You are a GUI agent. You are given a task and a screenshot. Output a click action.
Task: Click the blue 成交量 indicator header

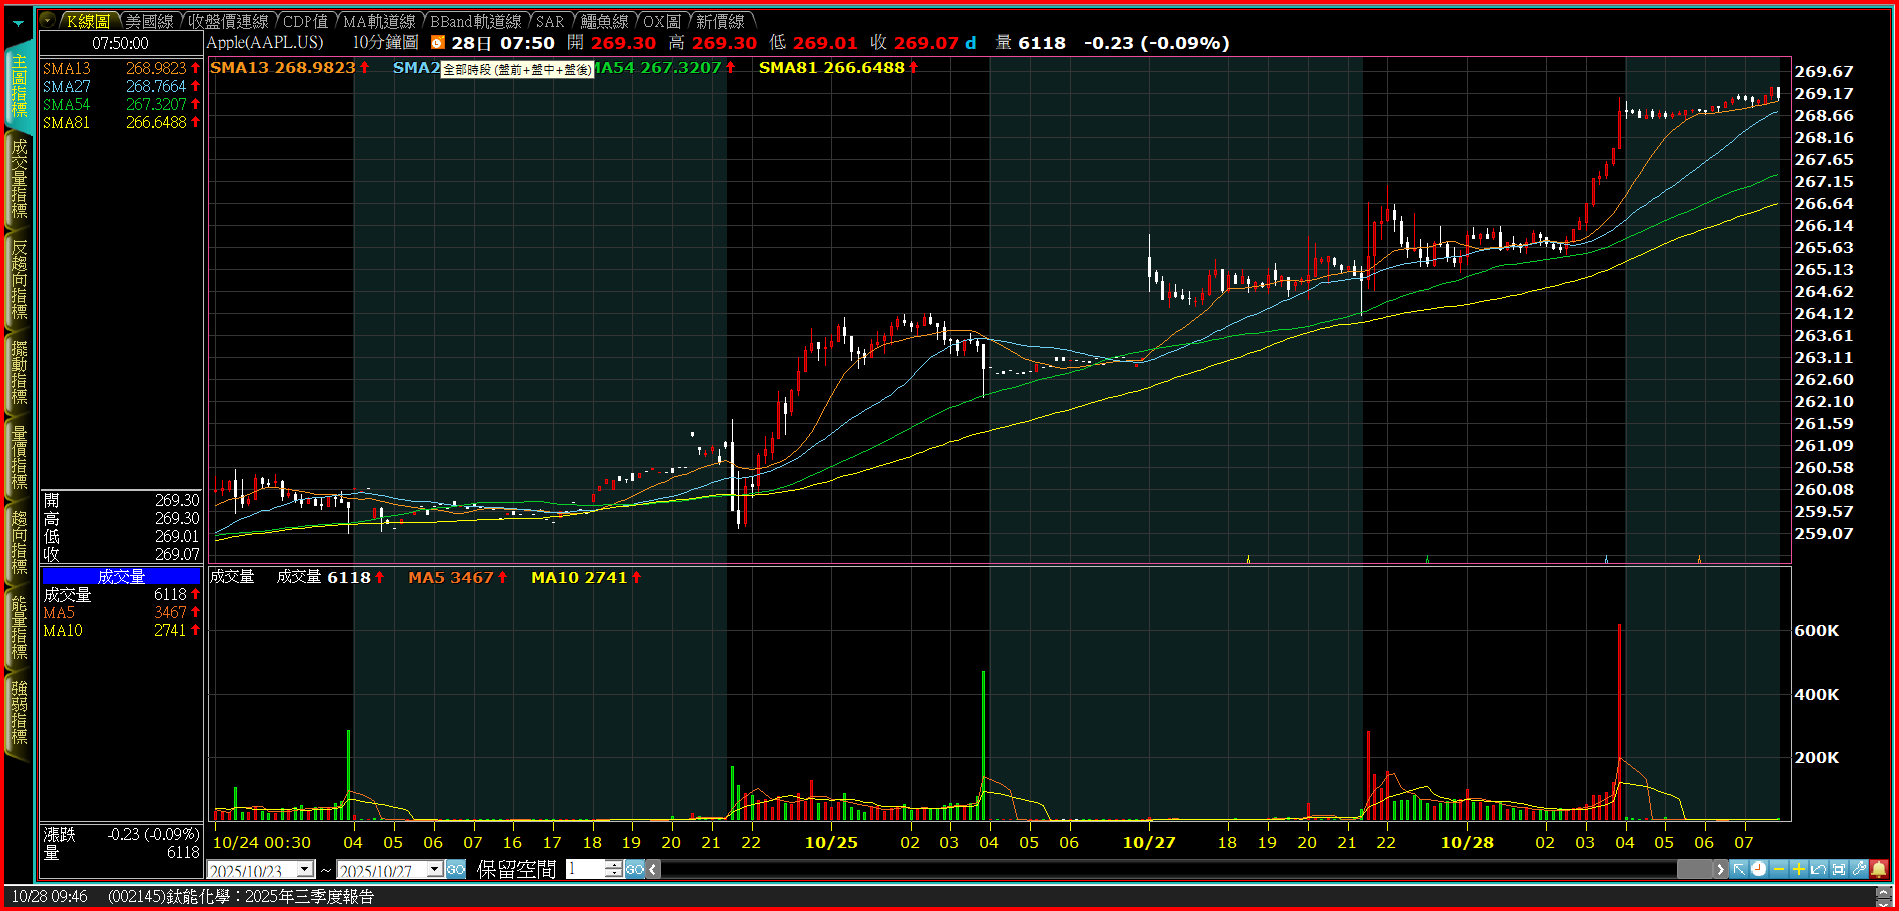point(121,576)
